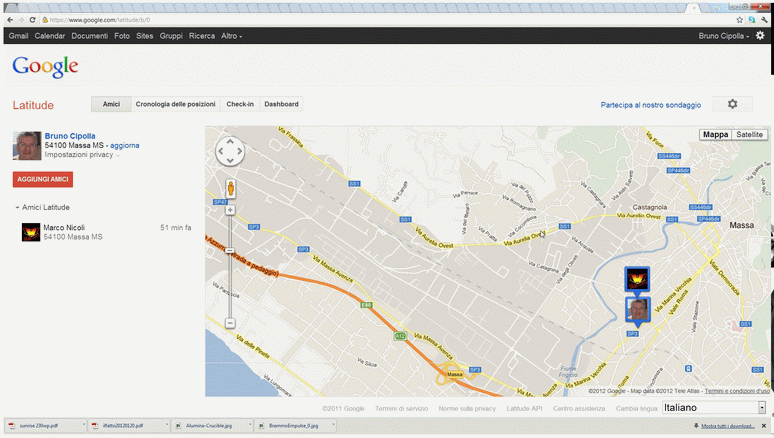Select the Amici tab
The width and height of the screenshot is (774, 438).
pyautogui.click(x=111, y=104)
